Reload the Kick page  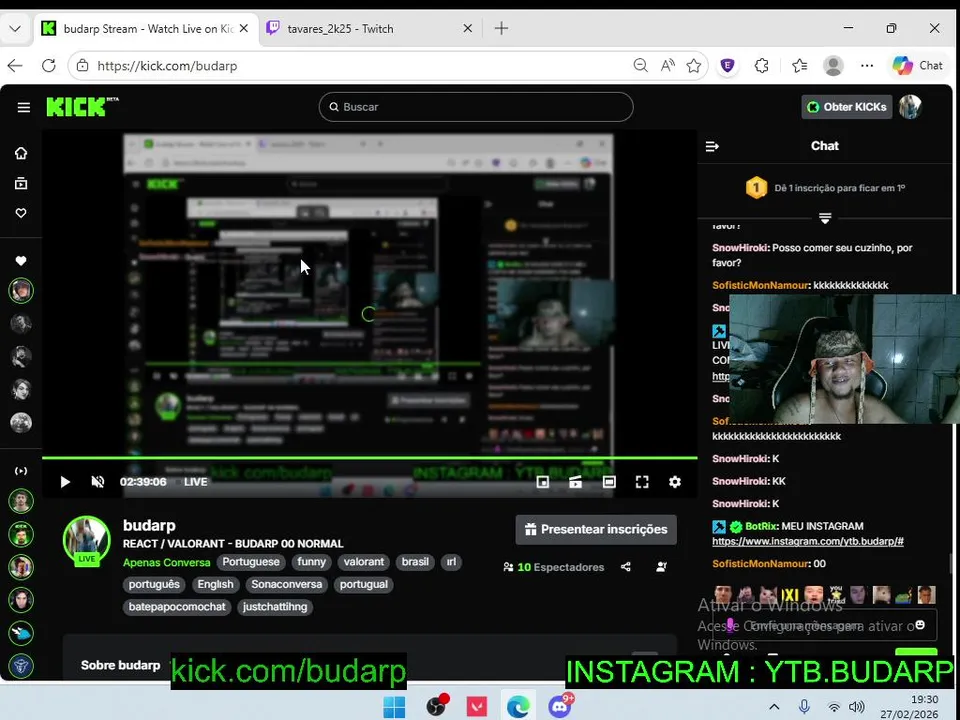click(x=49, y=66)
